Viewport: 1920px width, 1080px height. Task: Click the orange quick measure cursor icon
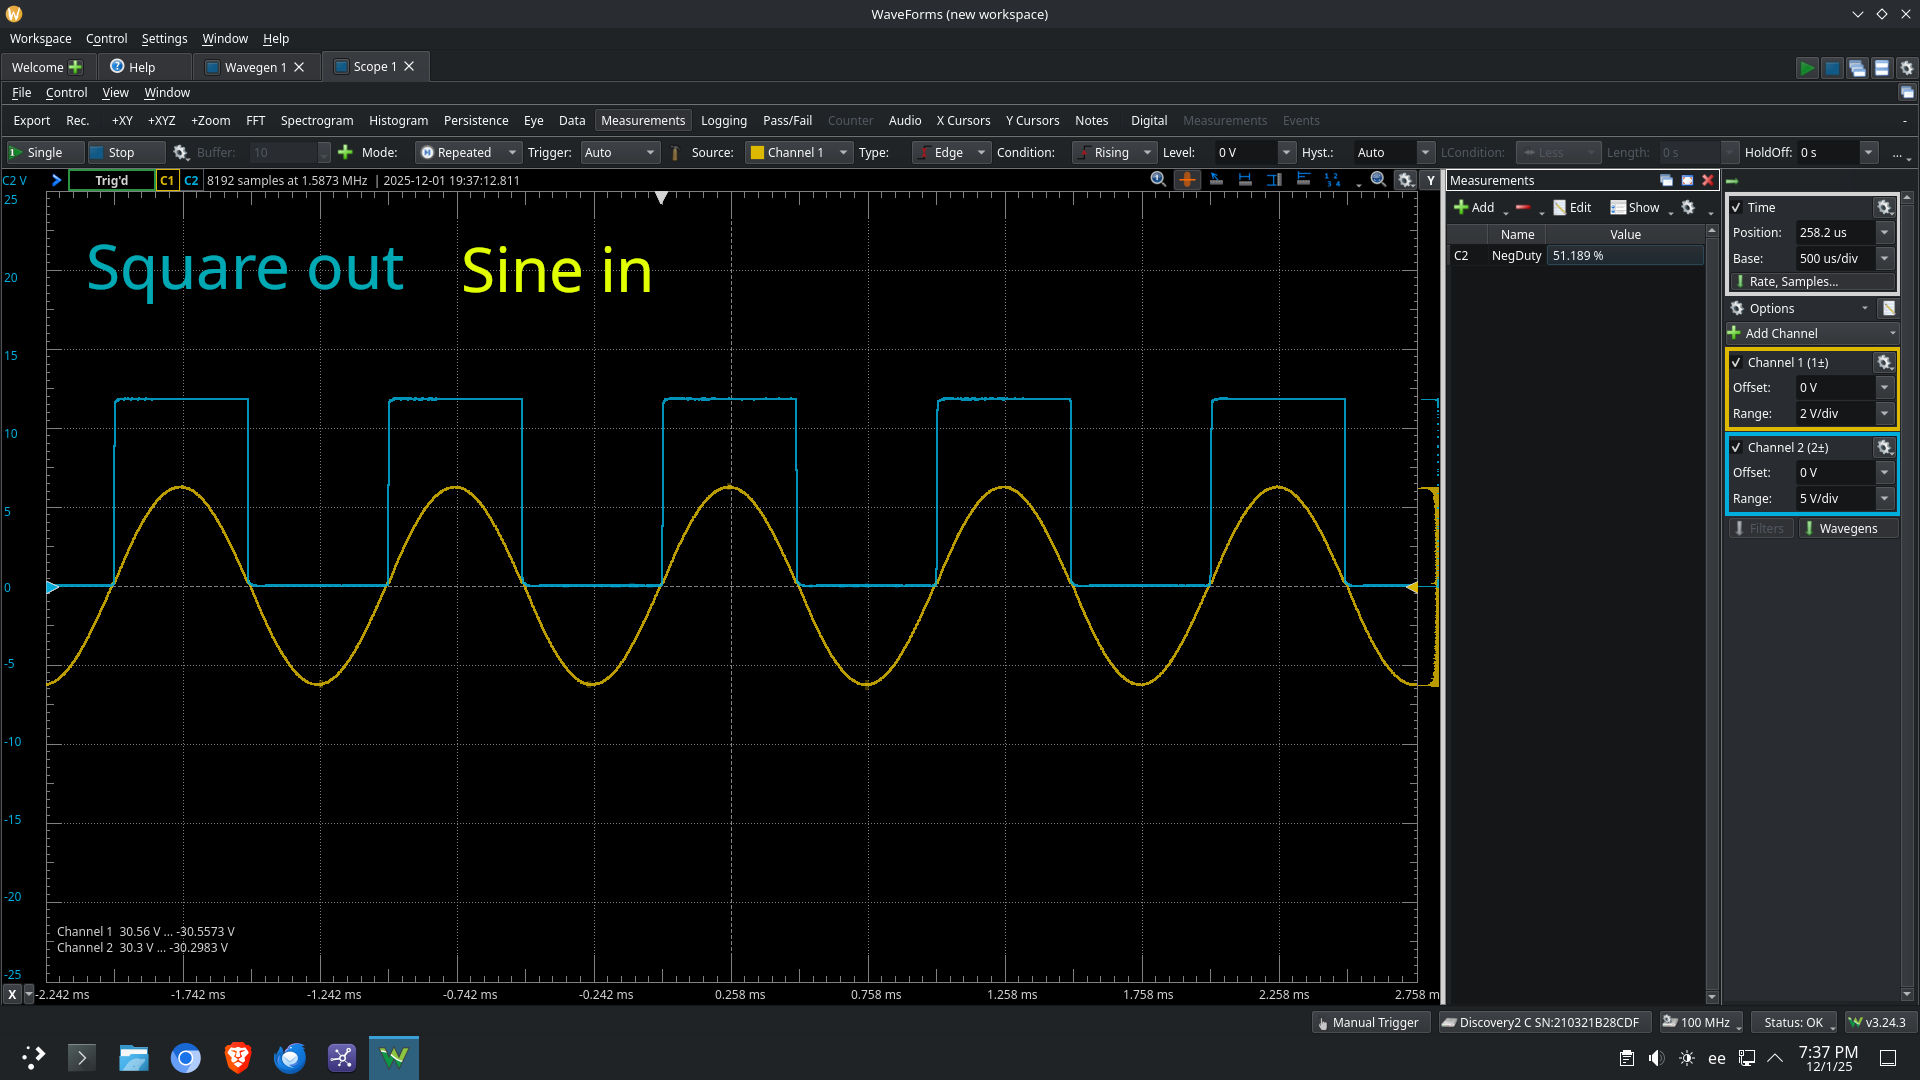click(1187, 180)
